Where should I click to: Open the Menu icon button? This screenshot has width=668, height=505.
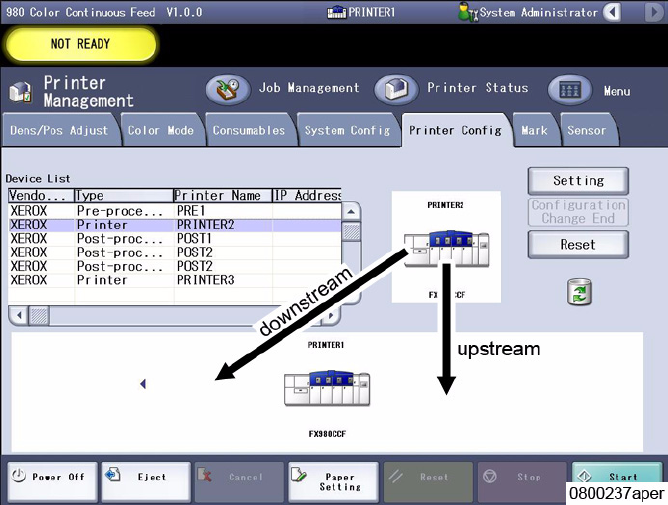coord(570,89)
